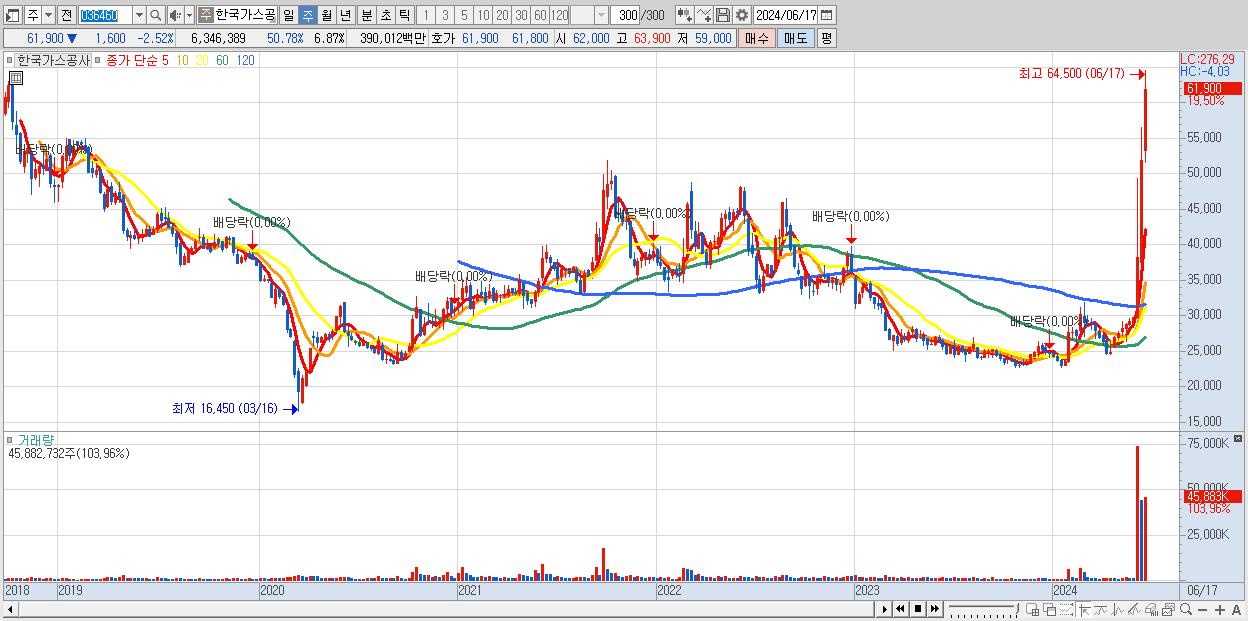Click the dashed-box trend line icon

1066,609
